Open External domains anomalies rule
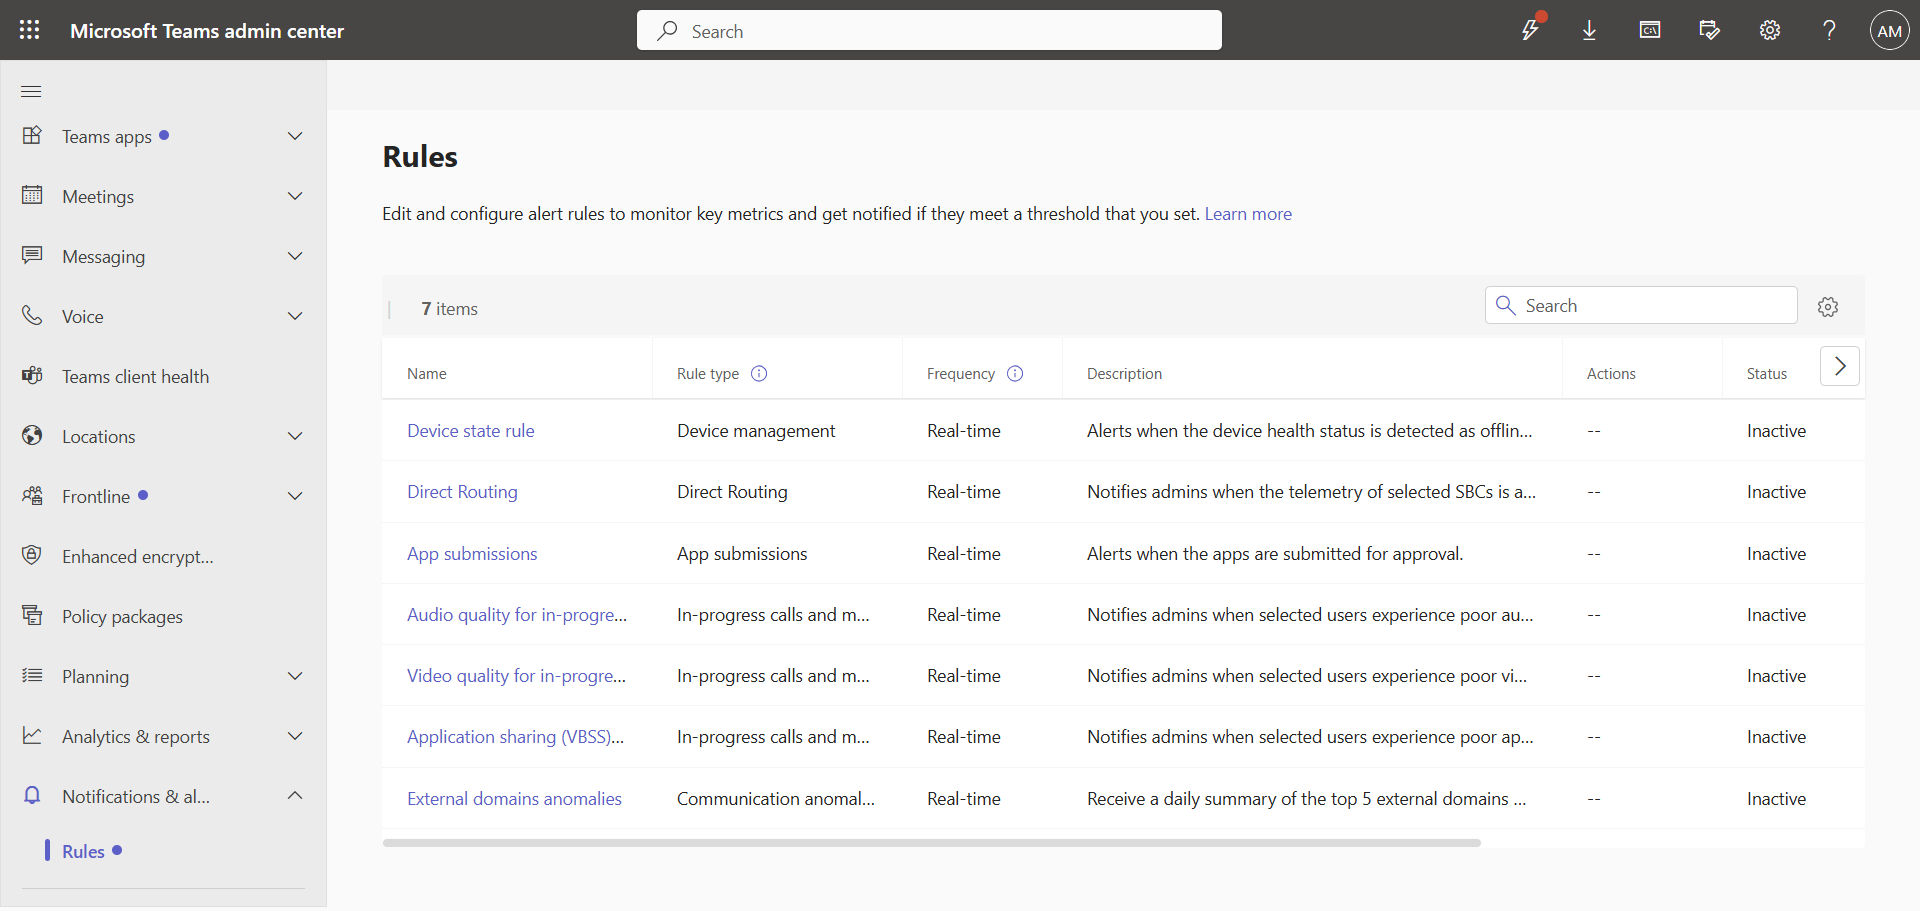The width and height of the screenshot is (1920, 911). [x=514, y=799]
